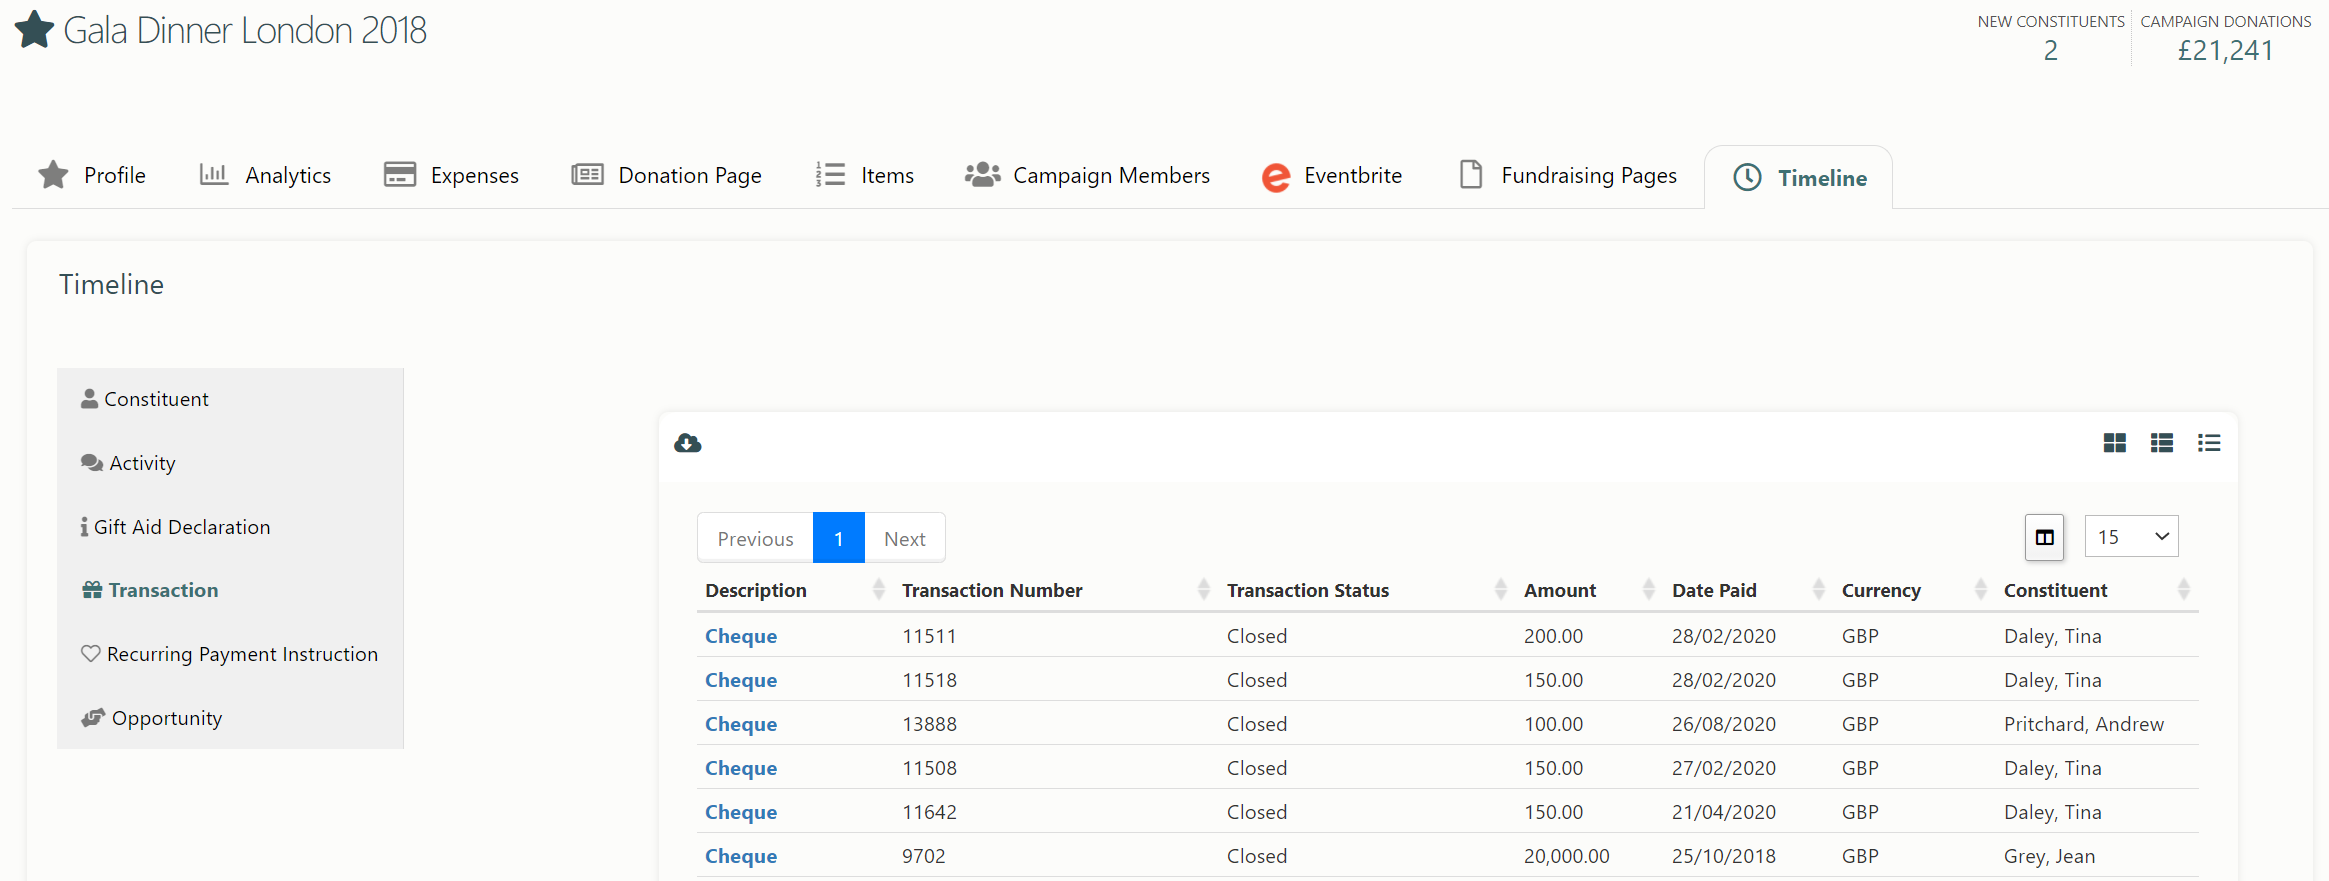Click date paid 25/10/2018
This screenshot has width=2329, height=881.
1724,856
